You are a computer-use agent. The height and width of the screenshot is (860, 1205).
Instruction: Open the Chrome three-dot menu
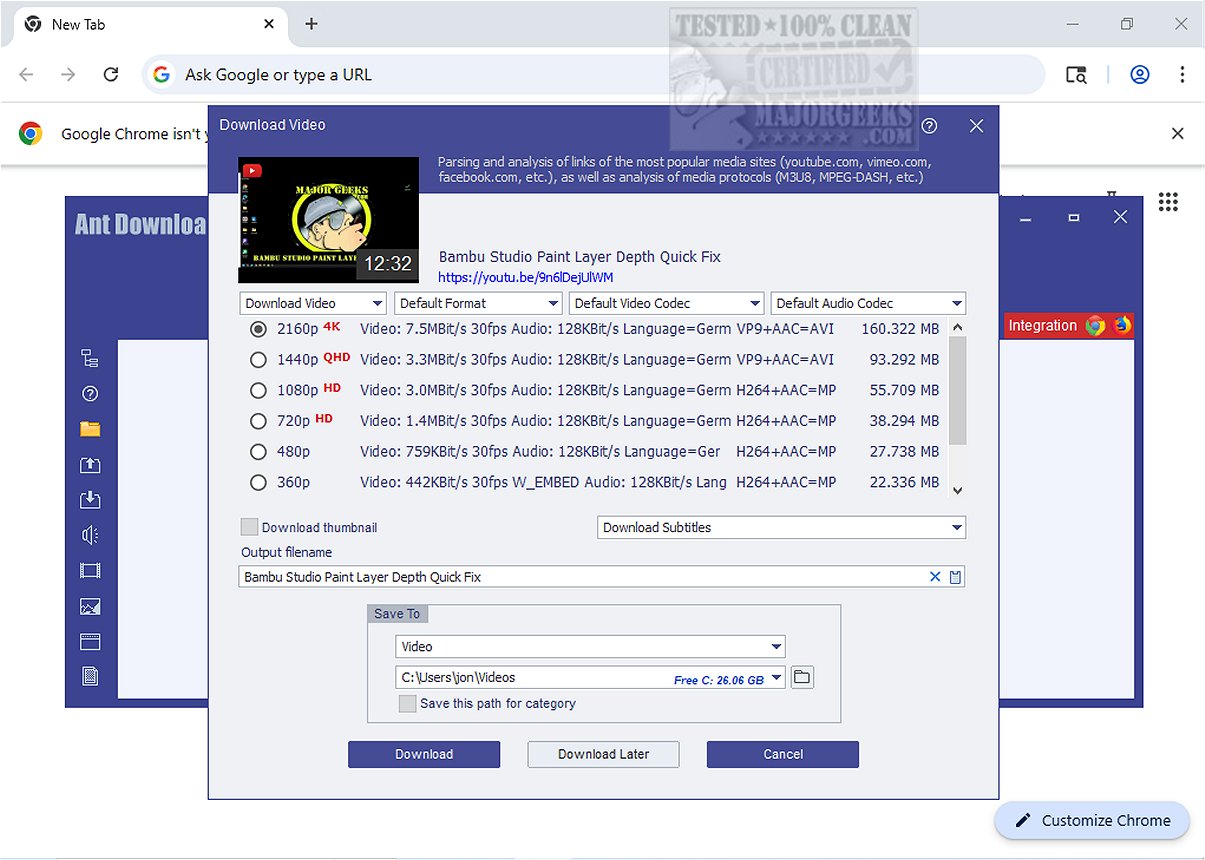click(x=1182, y=75)
